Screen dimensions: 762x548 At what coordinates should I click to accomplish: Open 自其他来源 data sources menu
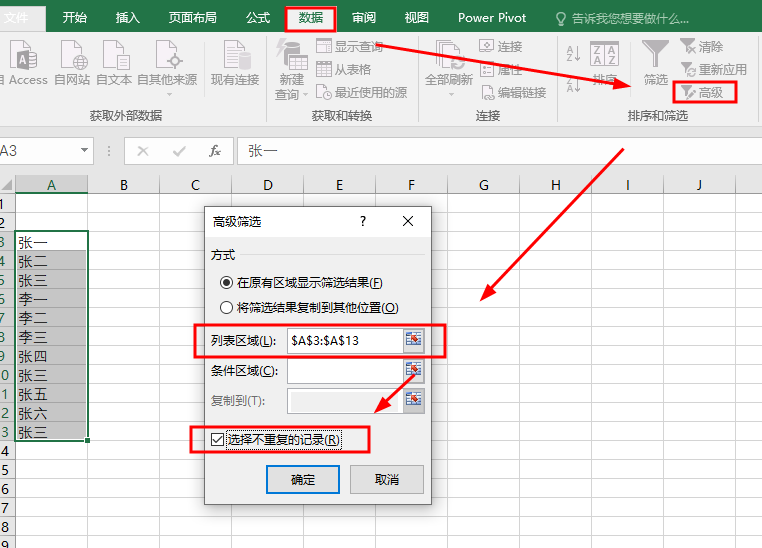click(x=167, y=67)
